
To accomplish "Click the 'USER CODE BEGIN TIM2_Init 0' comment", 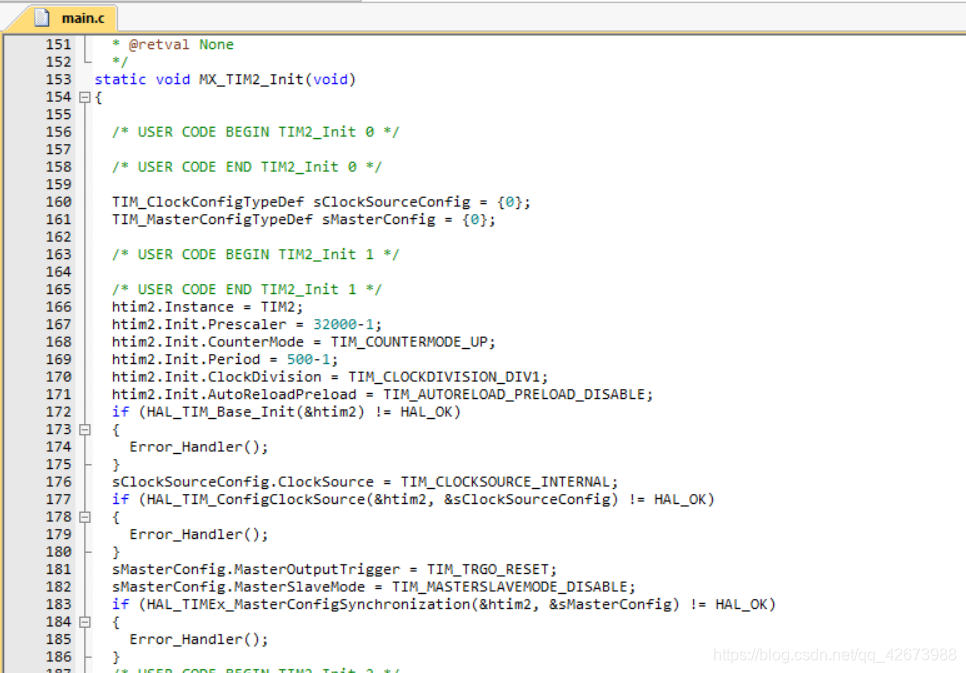I will [x=256, y=132].
